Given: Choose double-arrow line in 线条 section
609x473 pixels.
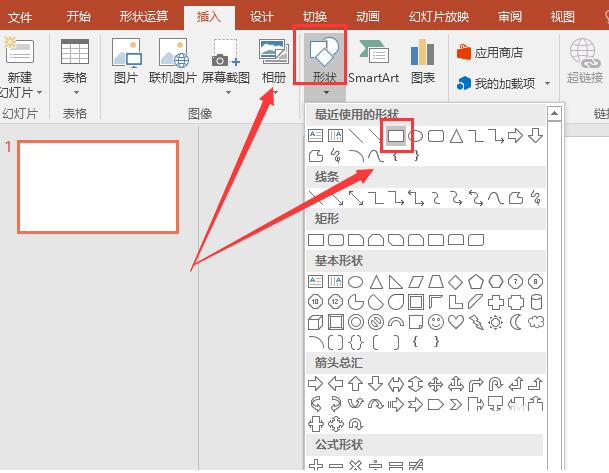Looking at the screenshot, I should tap(356, 198).
